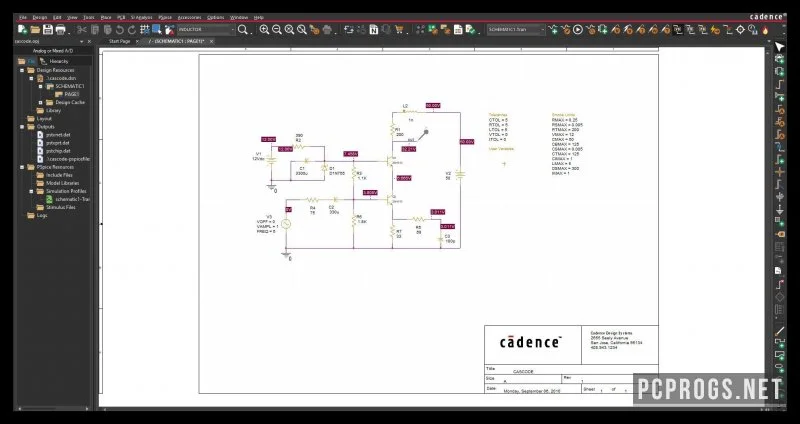
Task: Click the flame icon in PSpice toolbar
Action: [765, 30]
